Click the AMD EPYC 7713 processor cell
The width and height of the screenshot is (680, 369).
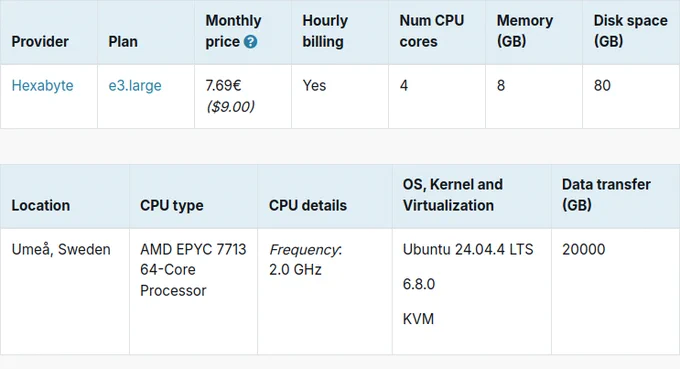(x=193, y=270)
